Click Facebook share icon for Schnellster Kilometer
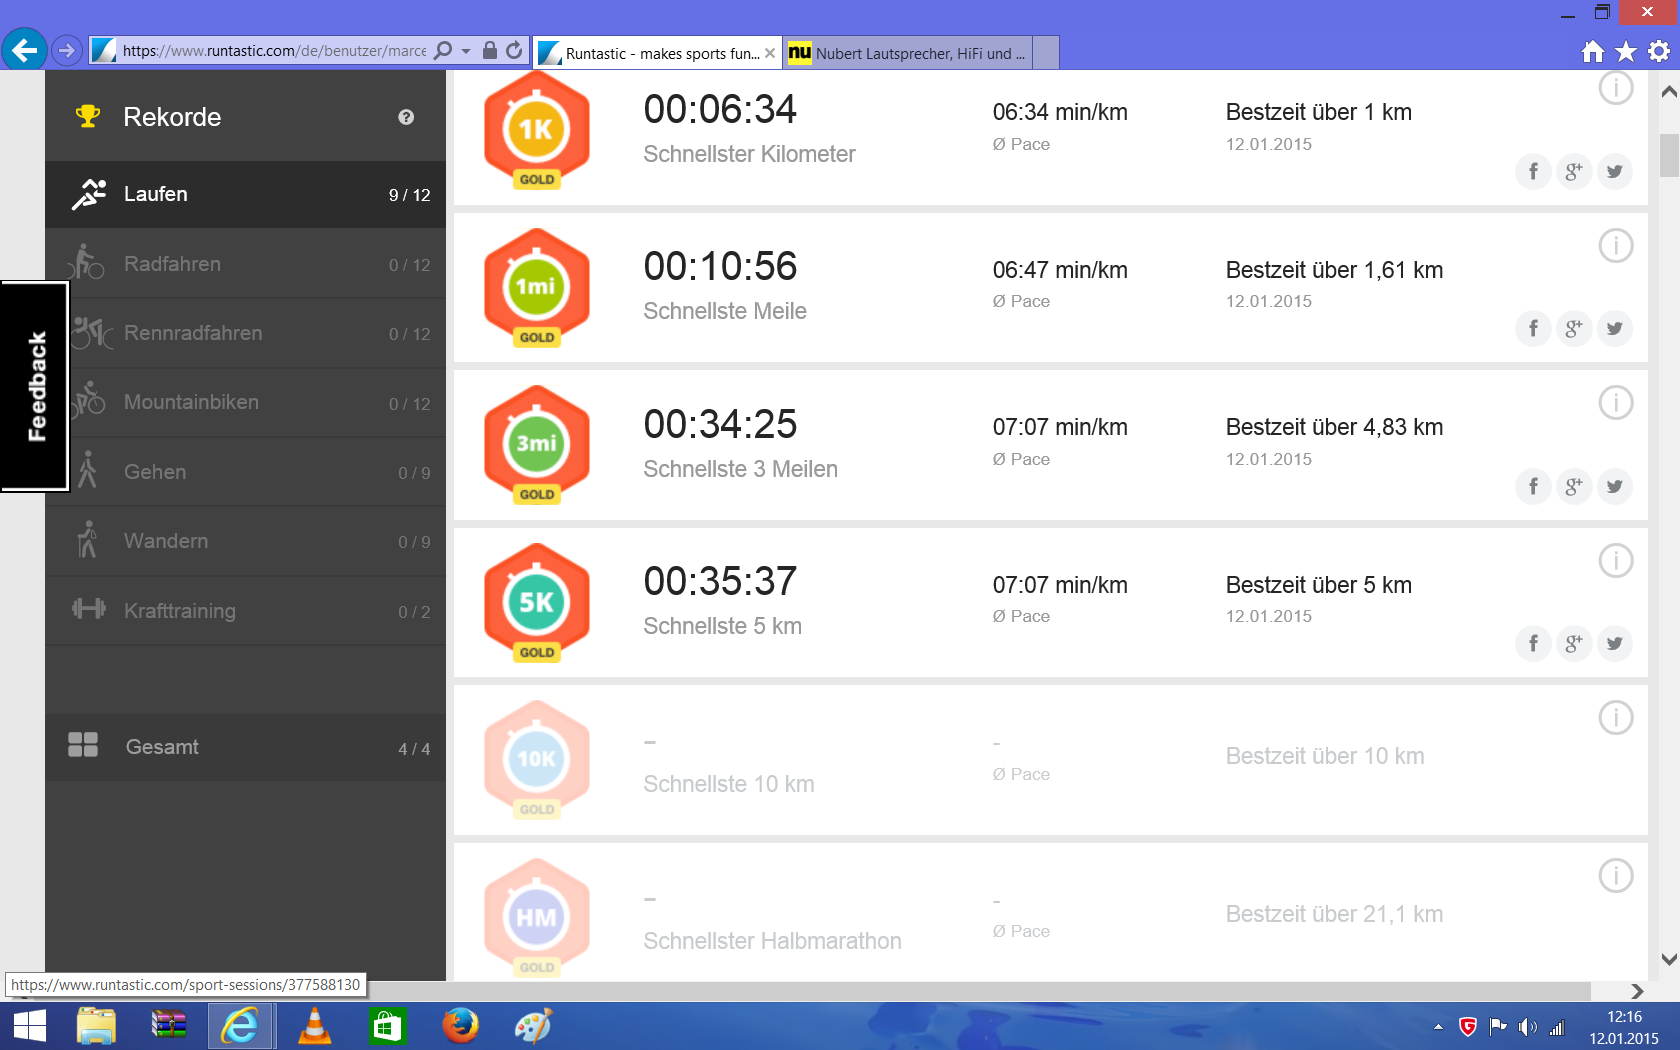Screen dimensions: 1680x1050 pyautogui.click(x=1533, y=172)
